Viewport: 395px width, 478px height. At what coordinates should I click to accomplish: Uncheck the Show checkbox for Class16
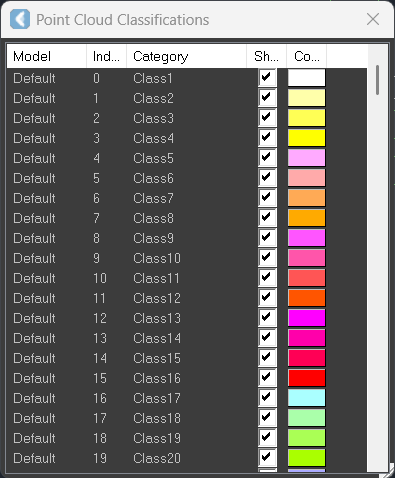(267, 378)
